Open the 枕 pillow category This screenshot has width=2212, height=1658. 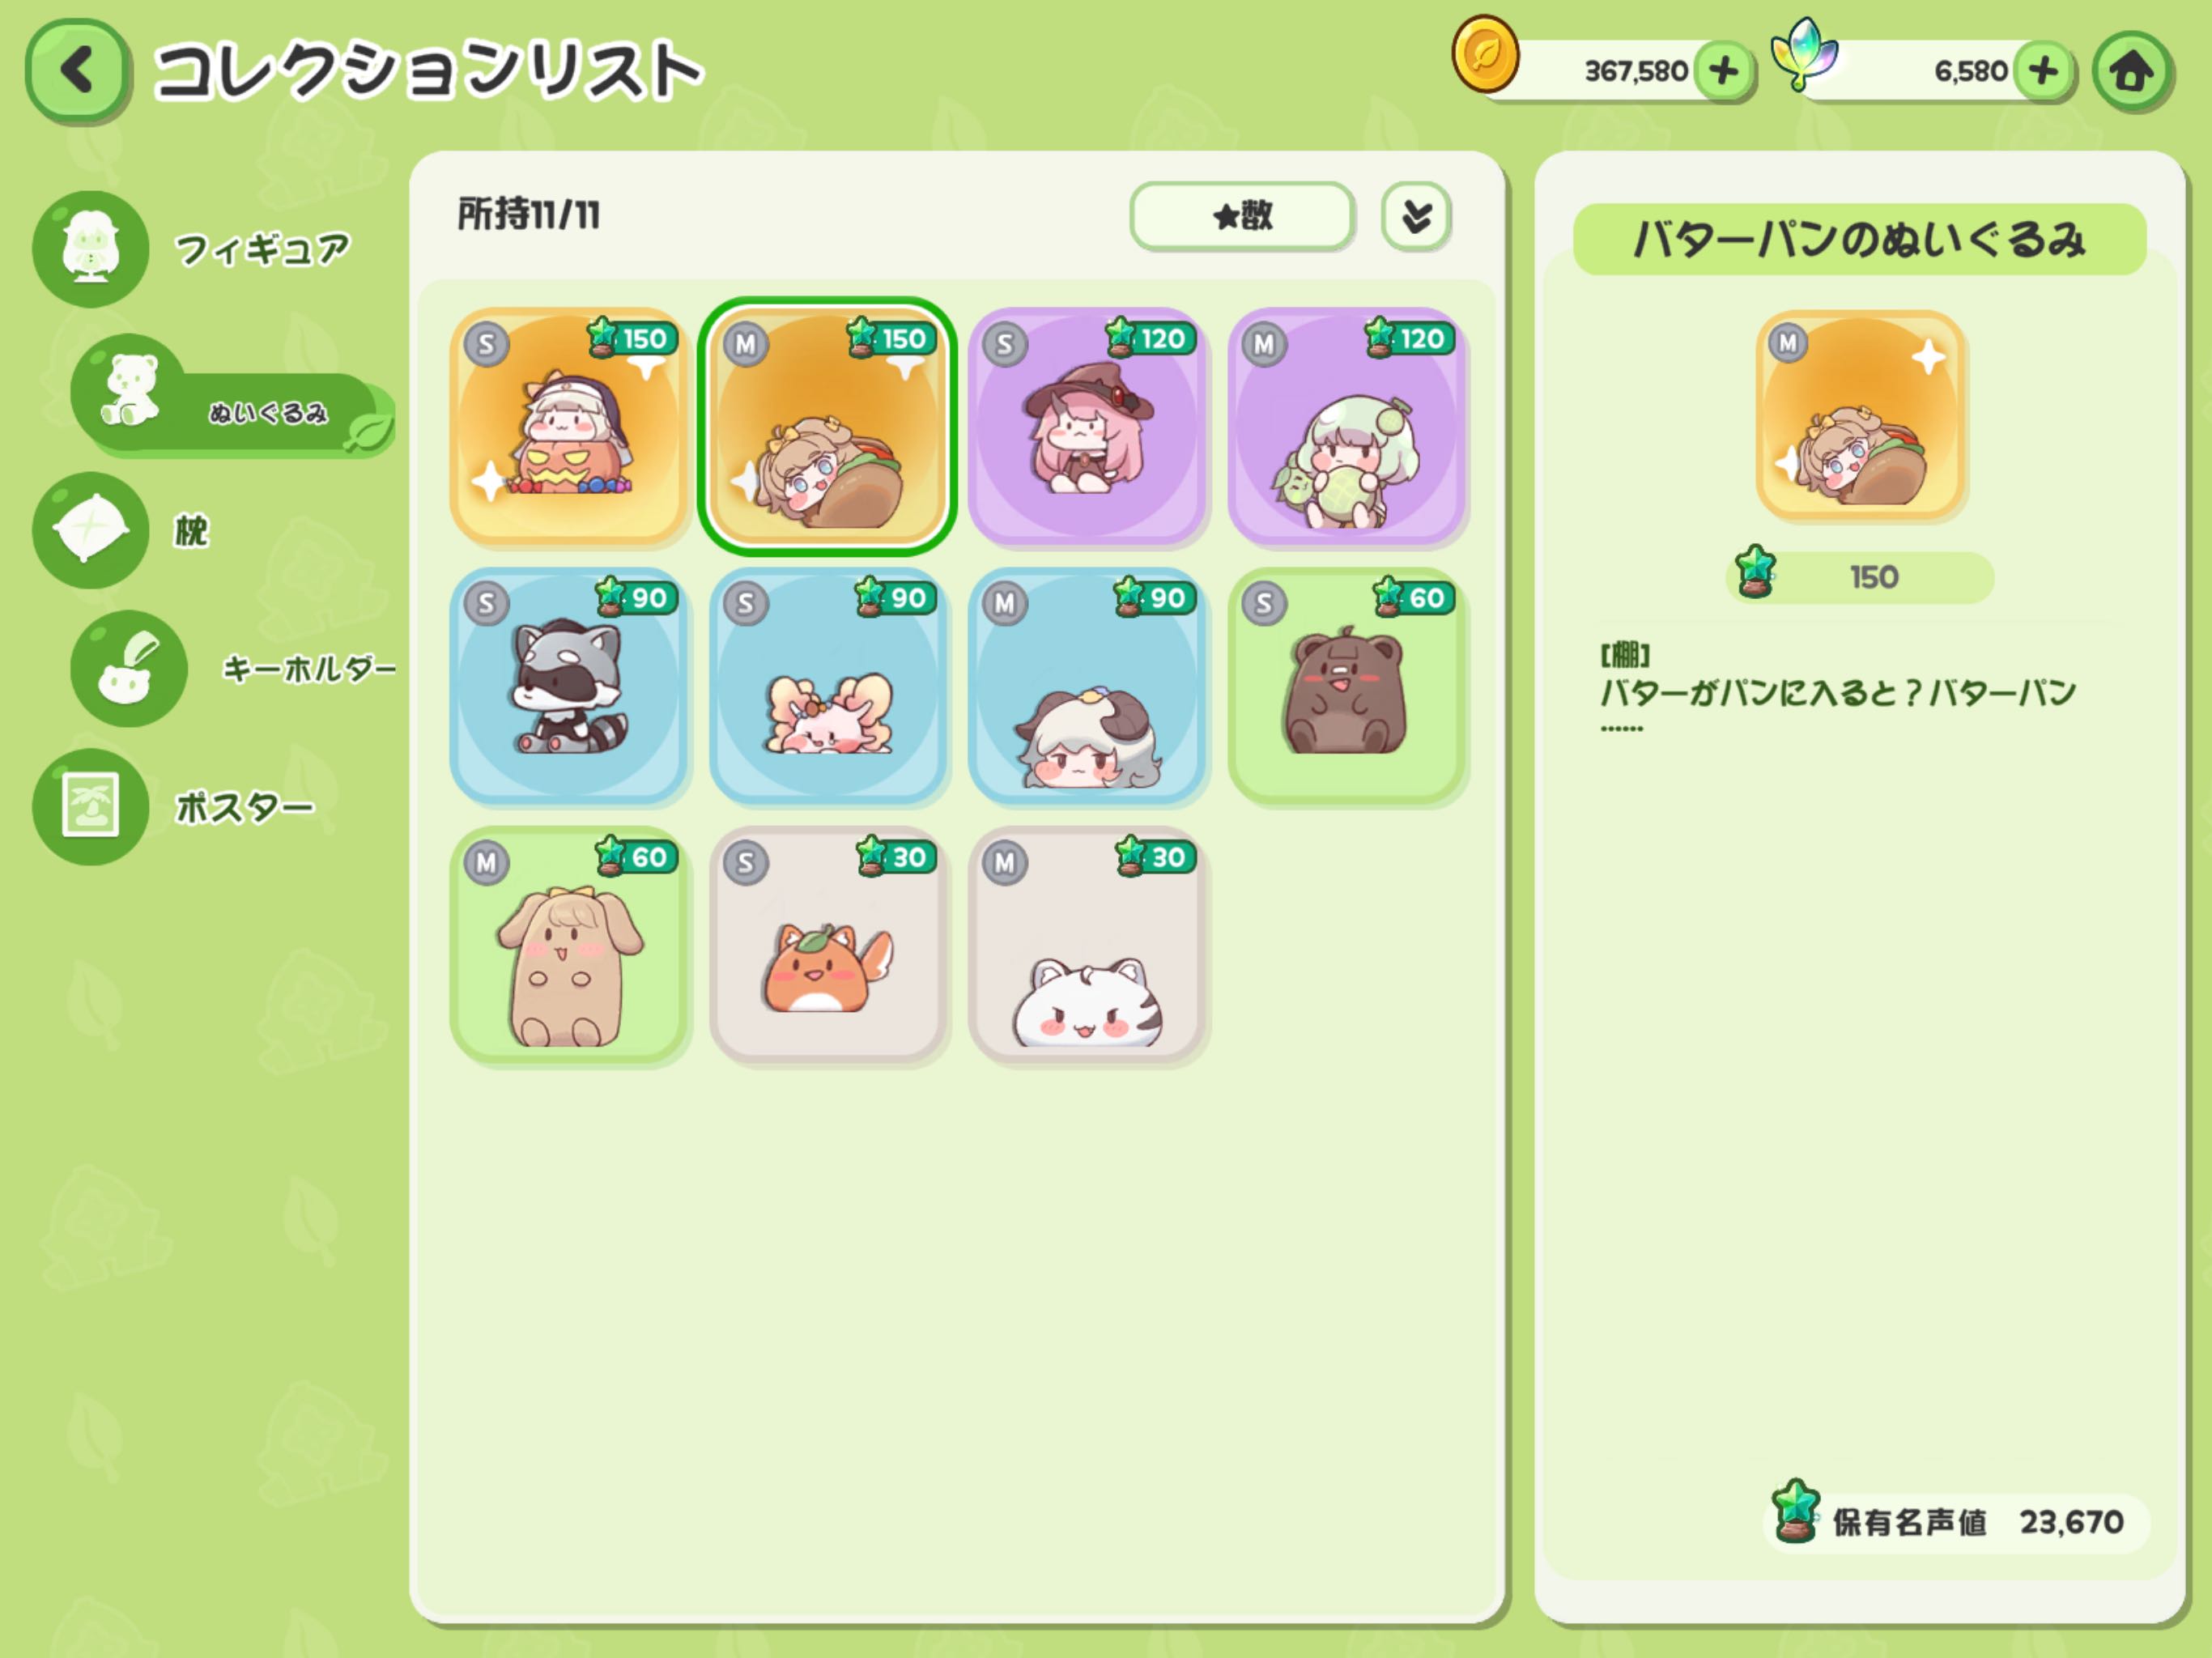coord(125,530)
